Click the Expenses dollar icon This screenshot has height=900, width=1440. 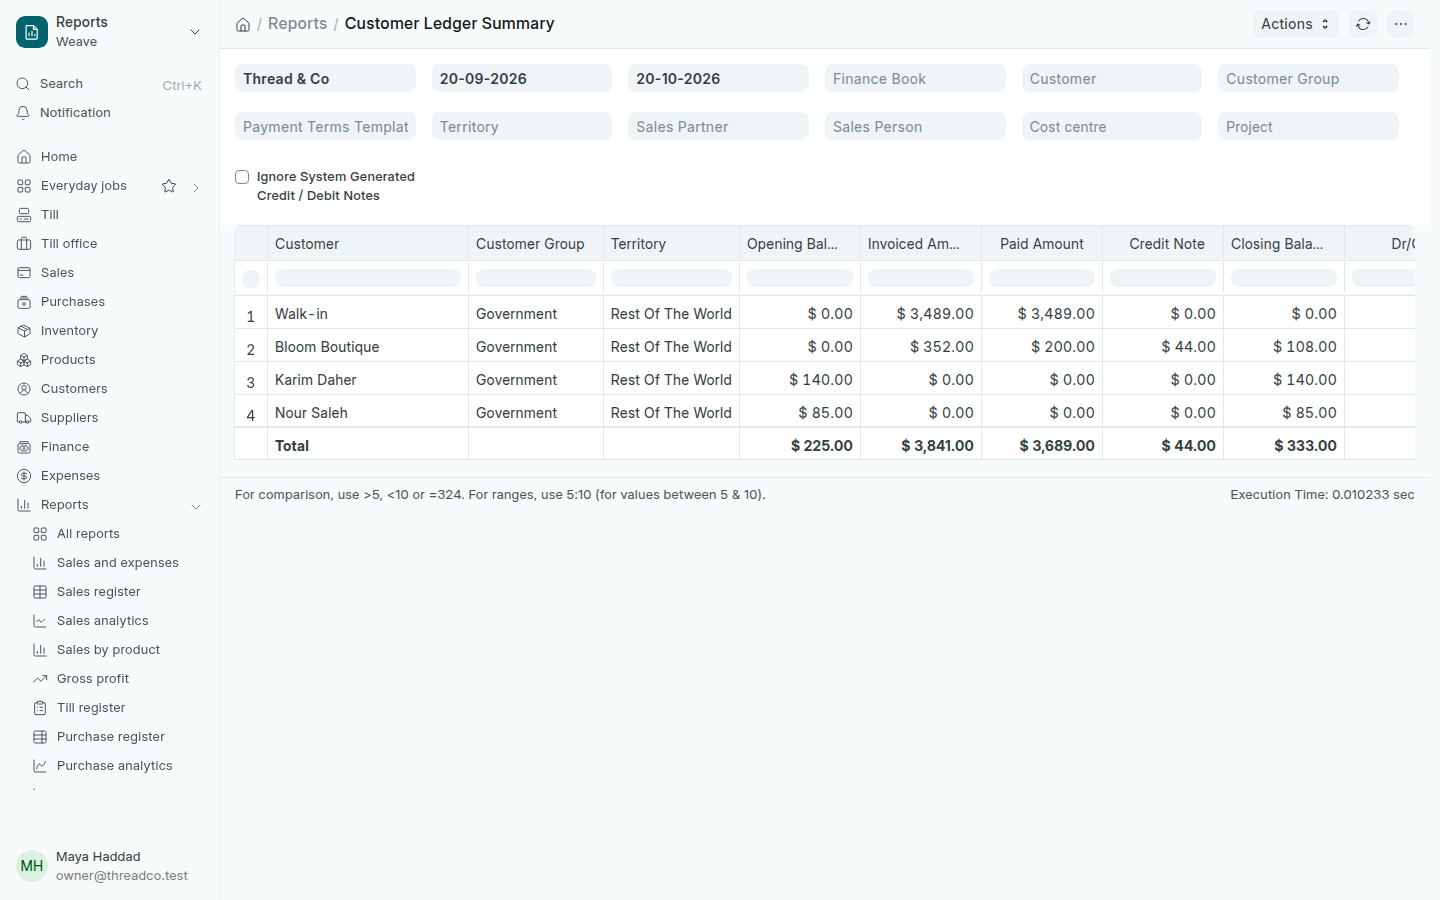[x=24, y=476]
